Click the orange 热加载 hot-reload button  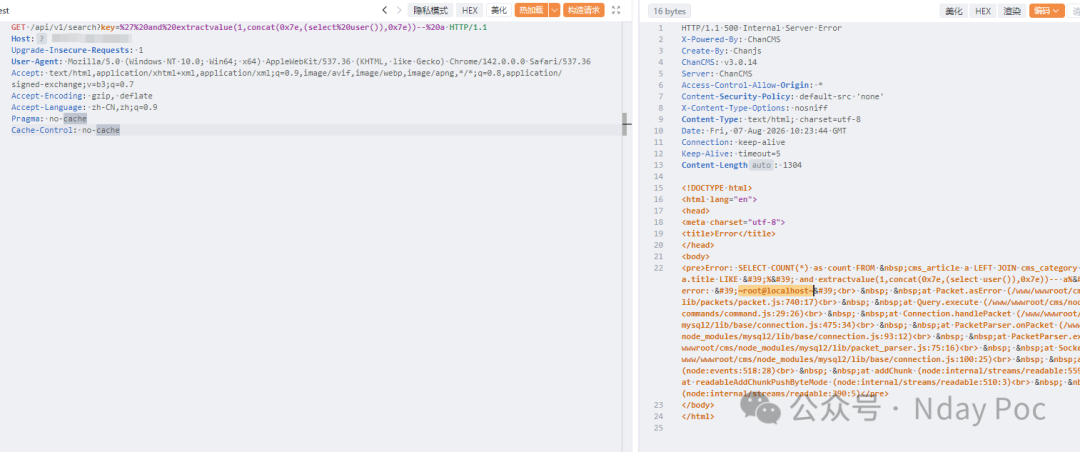pos(531,10)
